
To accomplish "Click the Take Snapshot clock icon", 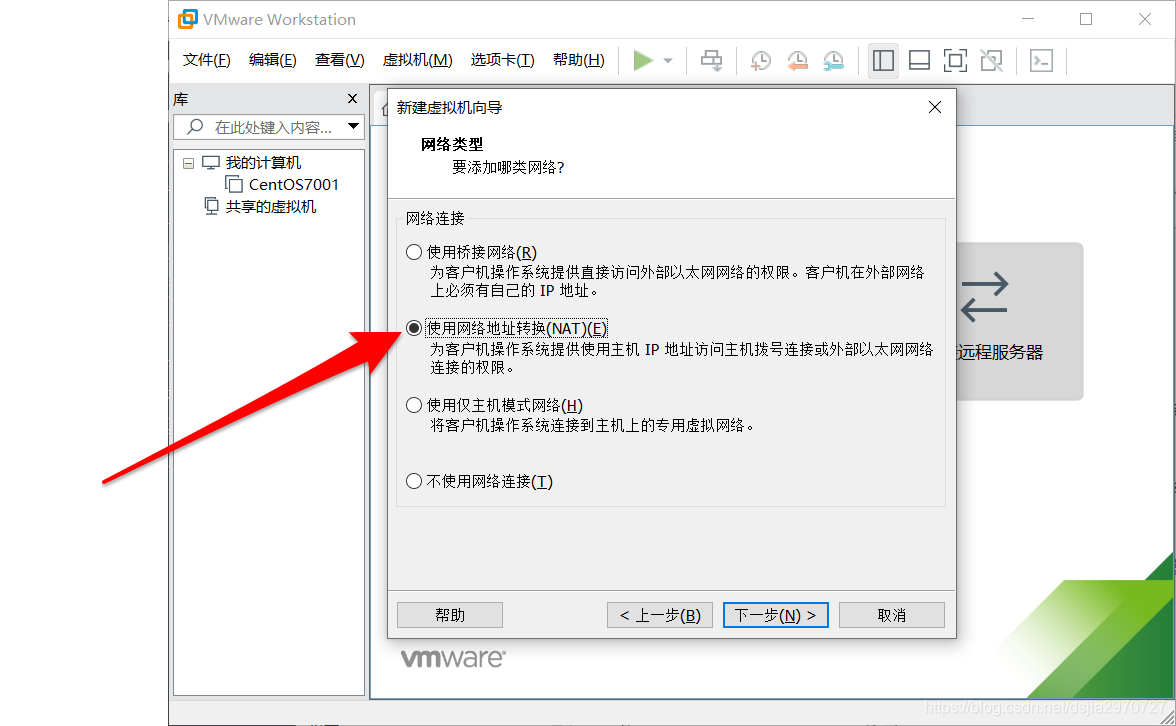I will click(760, 60).
